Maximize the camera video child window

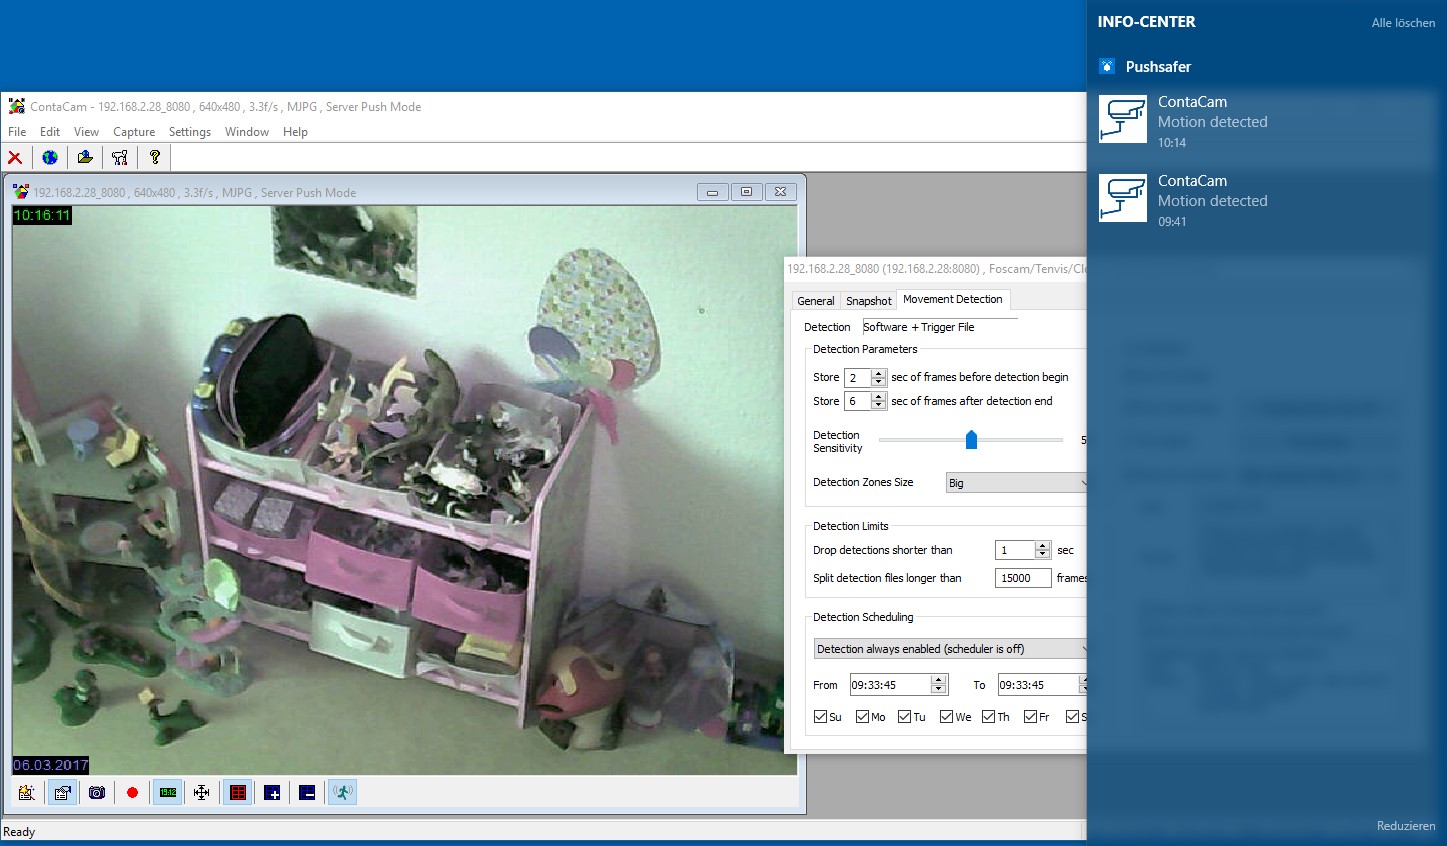coord(746,192)
